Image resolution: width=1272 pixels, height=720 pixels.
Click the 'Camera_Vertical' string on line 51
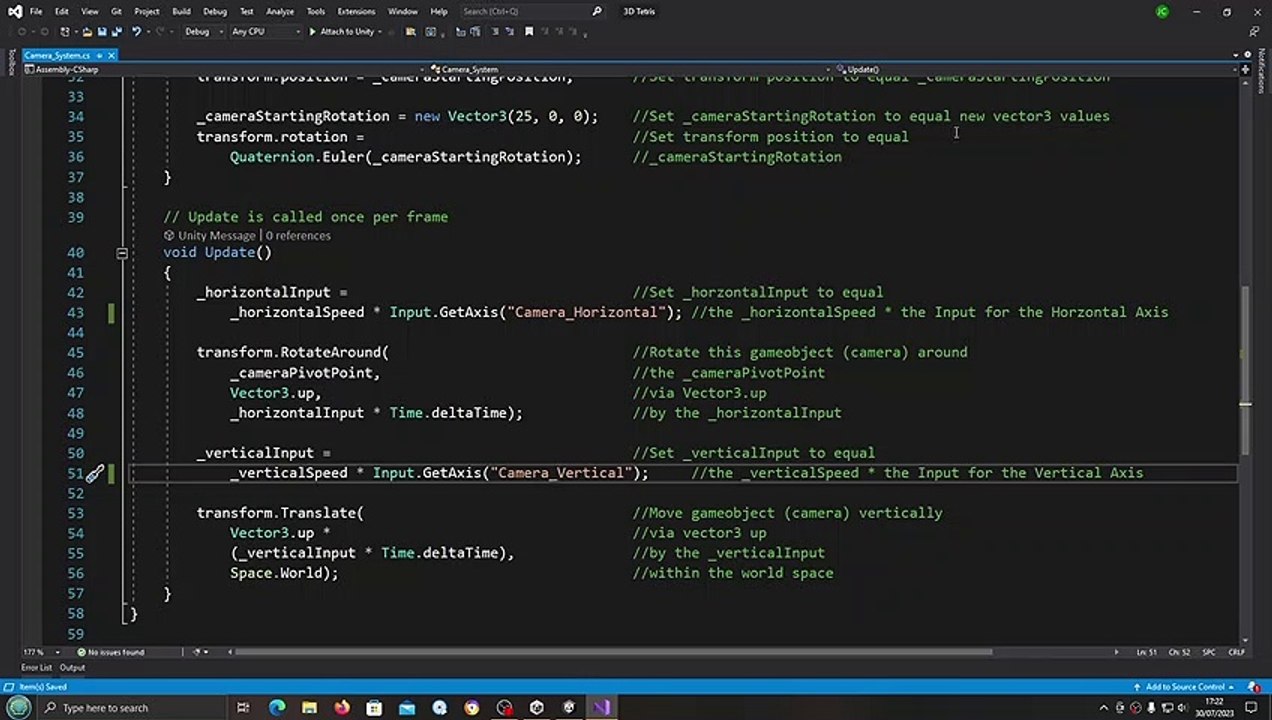(x=560, y=473)
